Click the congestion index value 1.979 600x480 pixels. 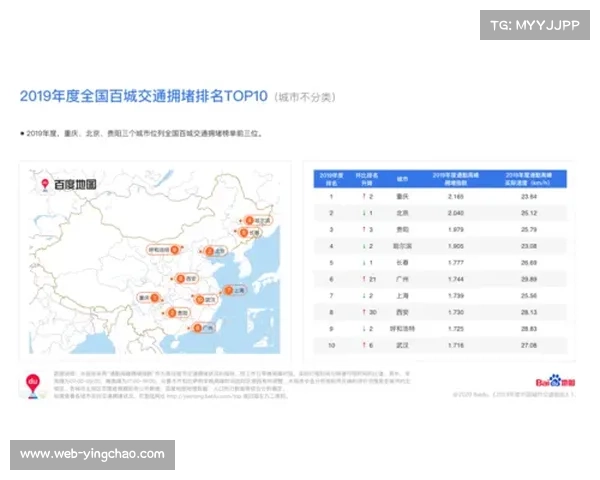coord(456,229)
